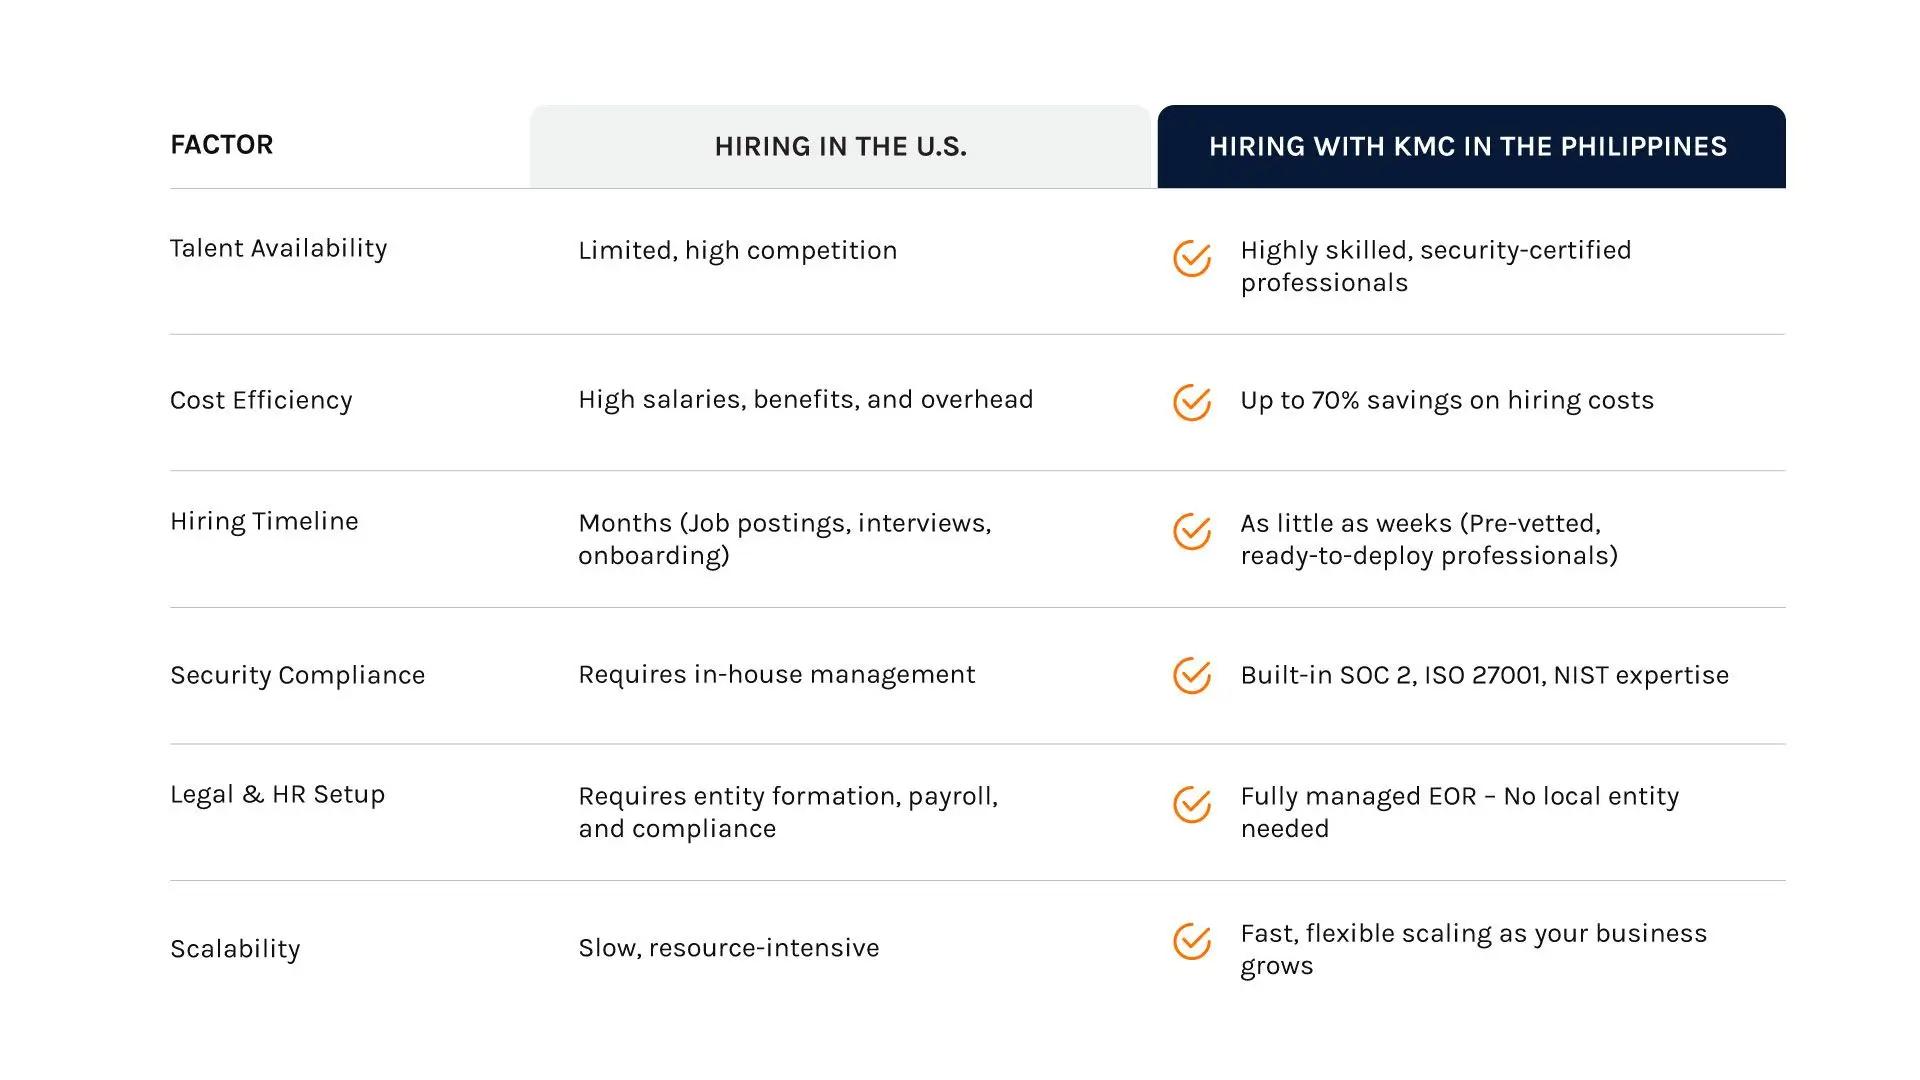The height and width of the screenshot is (1080, 1920).
Task: Click the Cost Efficiency row label
Action: 261,401
